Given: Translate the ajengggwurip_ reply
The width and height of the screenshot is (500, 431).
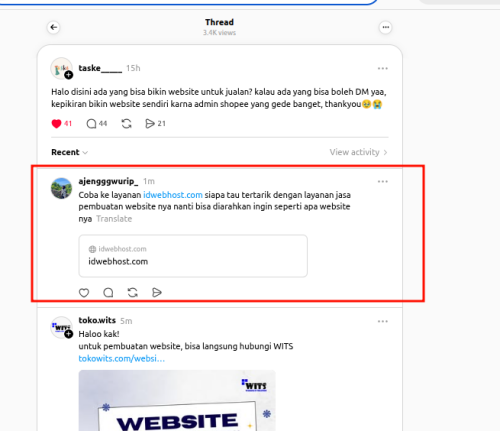Looking at the screenshot, I should [x=114, y=219].
